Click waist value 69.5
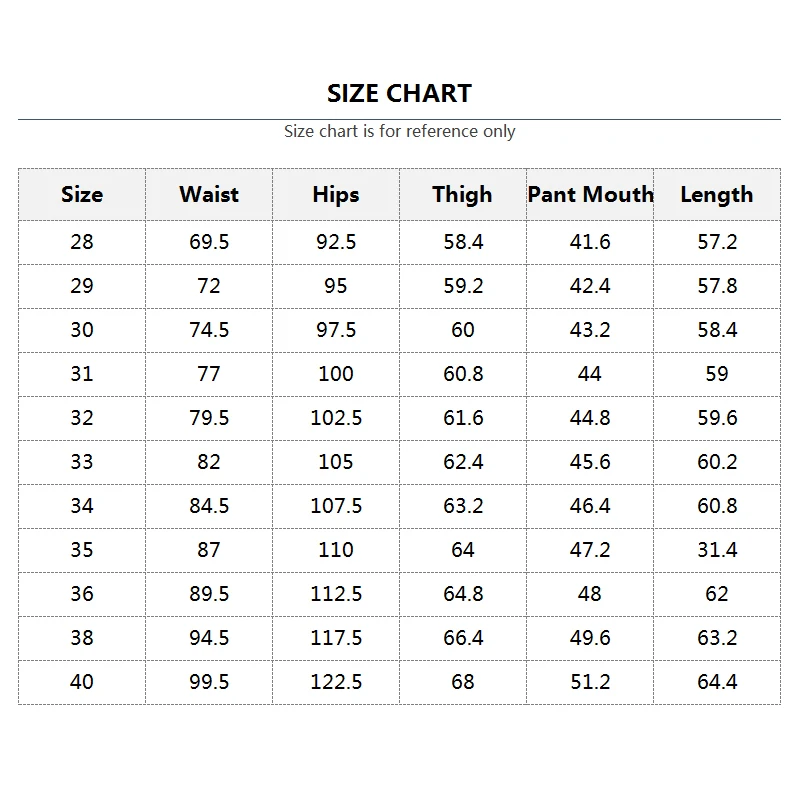 (209, 242)
